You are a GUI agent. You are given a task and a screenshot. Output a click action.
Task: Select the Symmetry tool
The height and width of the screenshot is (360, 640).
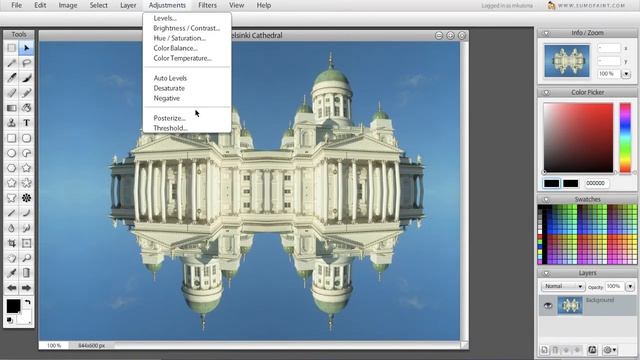tap(27, 198)
